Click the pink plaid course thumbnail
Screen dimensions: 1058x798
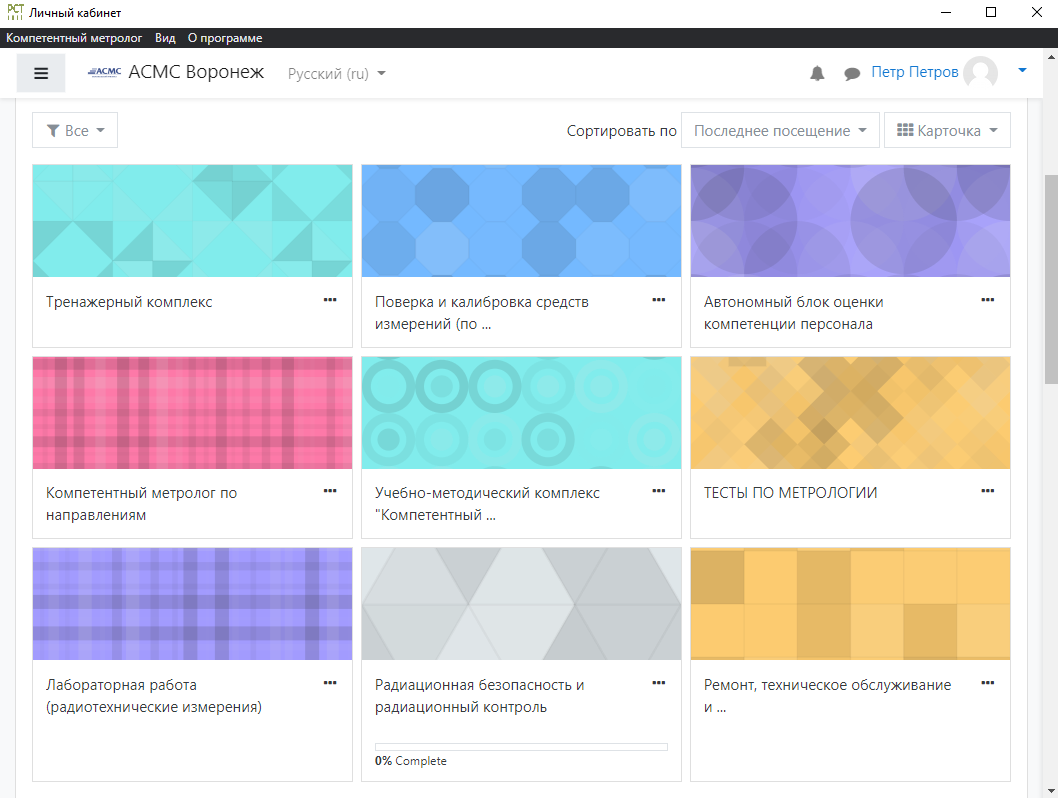tap(192, 412)
